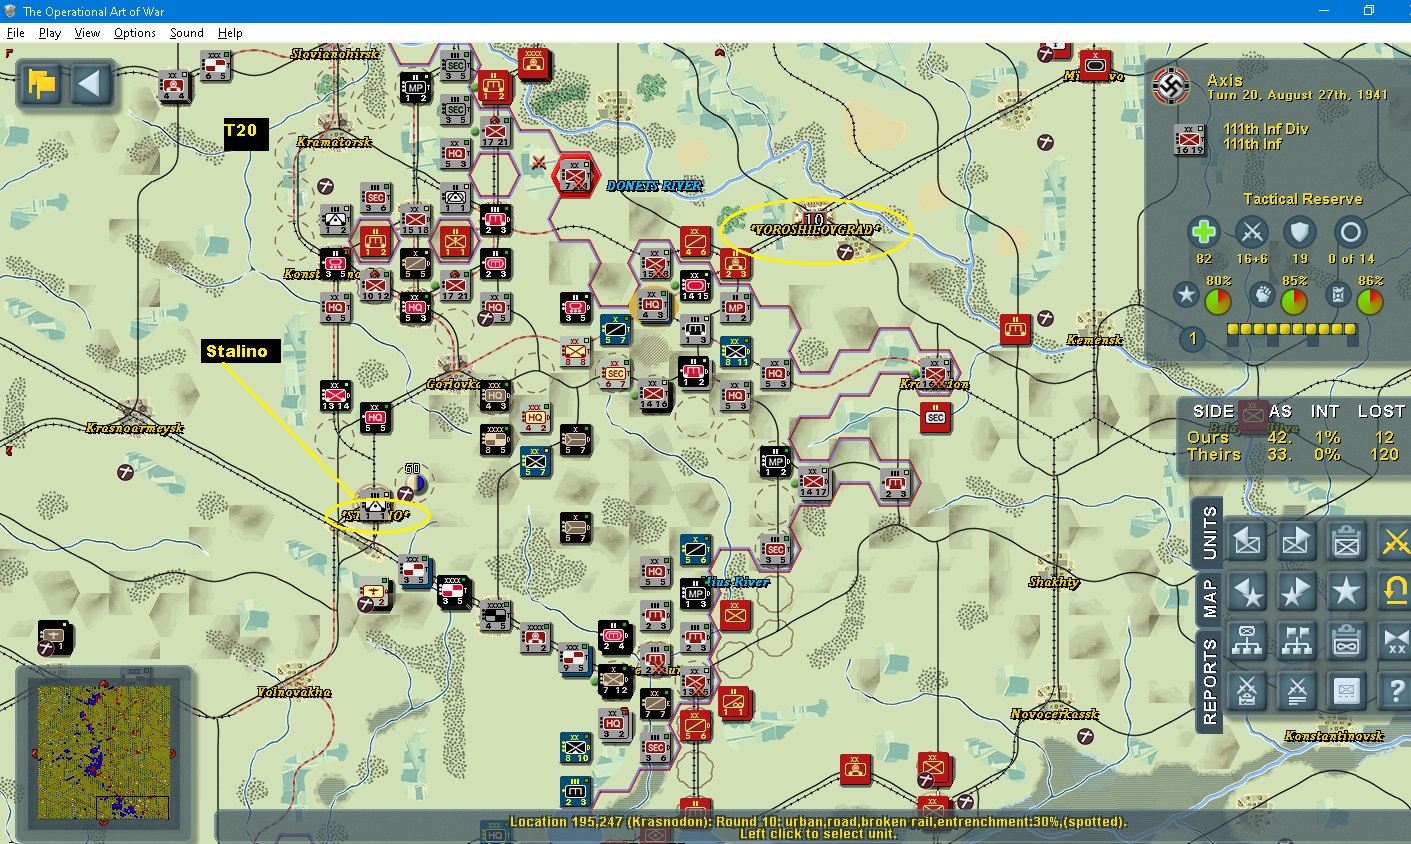Open the Sound menu
Image resolution: width=1411 pixels, height=844 pixels.
[x=187, y=33]
